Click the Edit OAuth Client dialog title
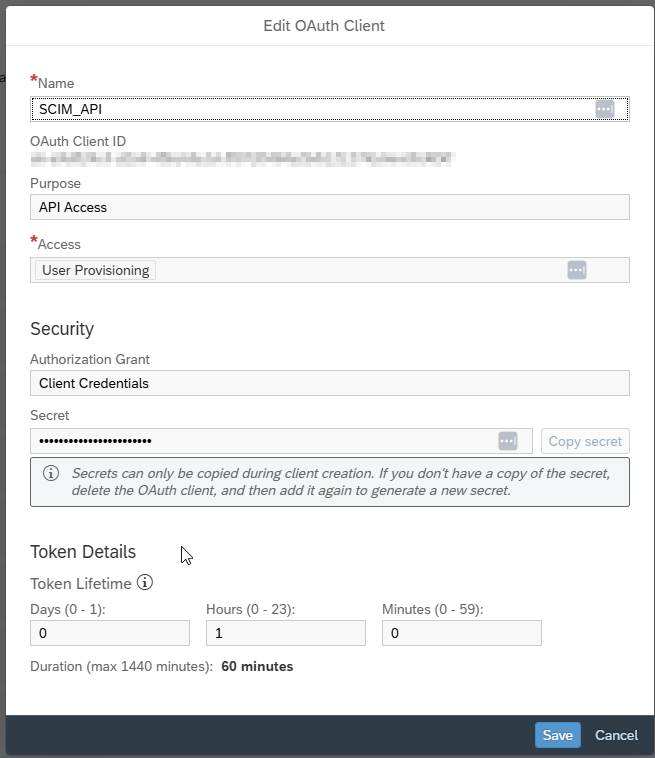The height and width of the screenshot is (758, 655). pos(324,26)
